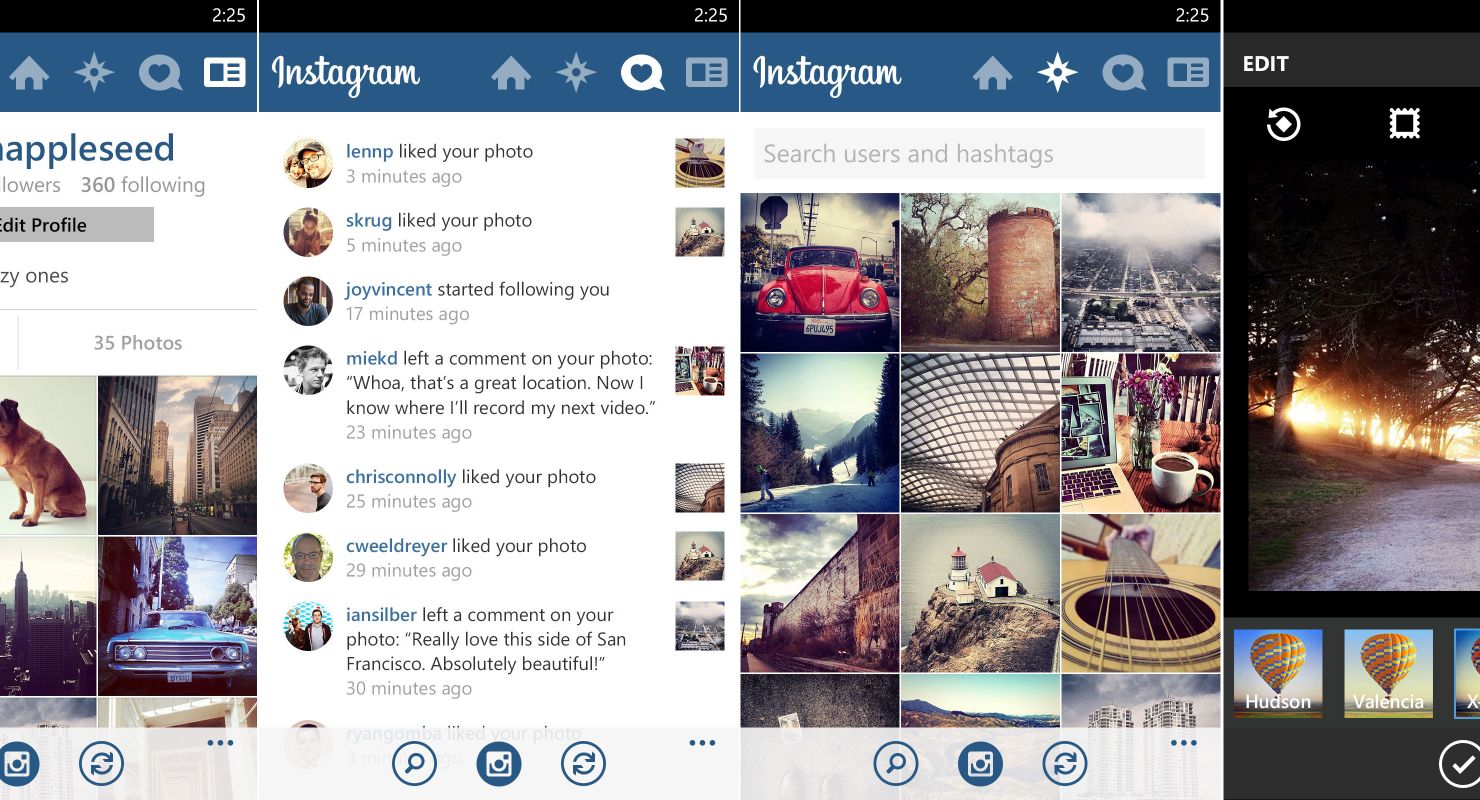Tap the magnifier search icon on the activity screen
The height and width of the screenshot is (800, 1480).
pos(414,765)
